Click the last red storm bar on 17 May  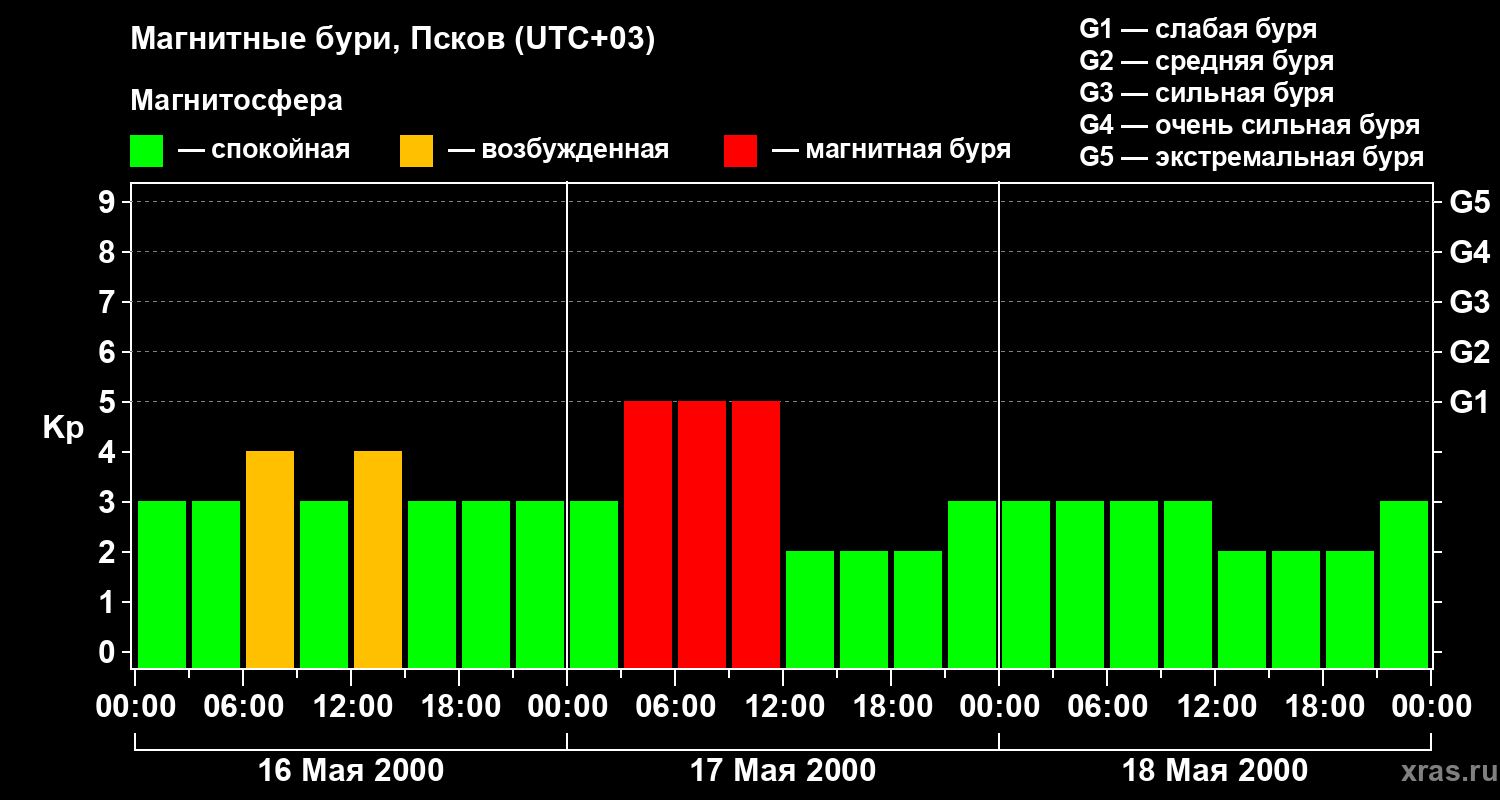(756, 534)
